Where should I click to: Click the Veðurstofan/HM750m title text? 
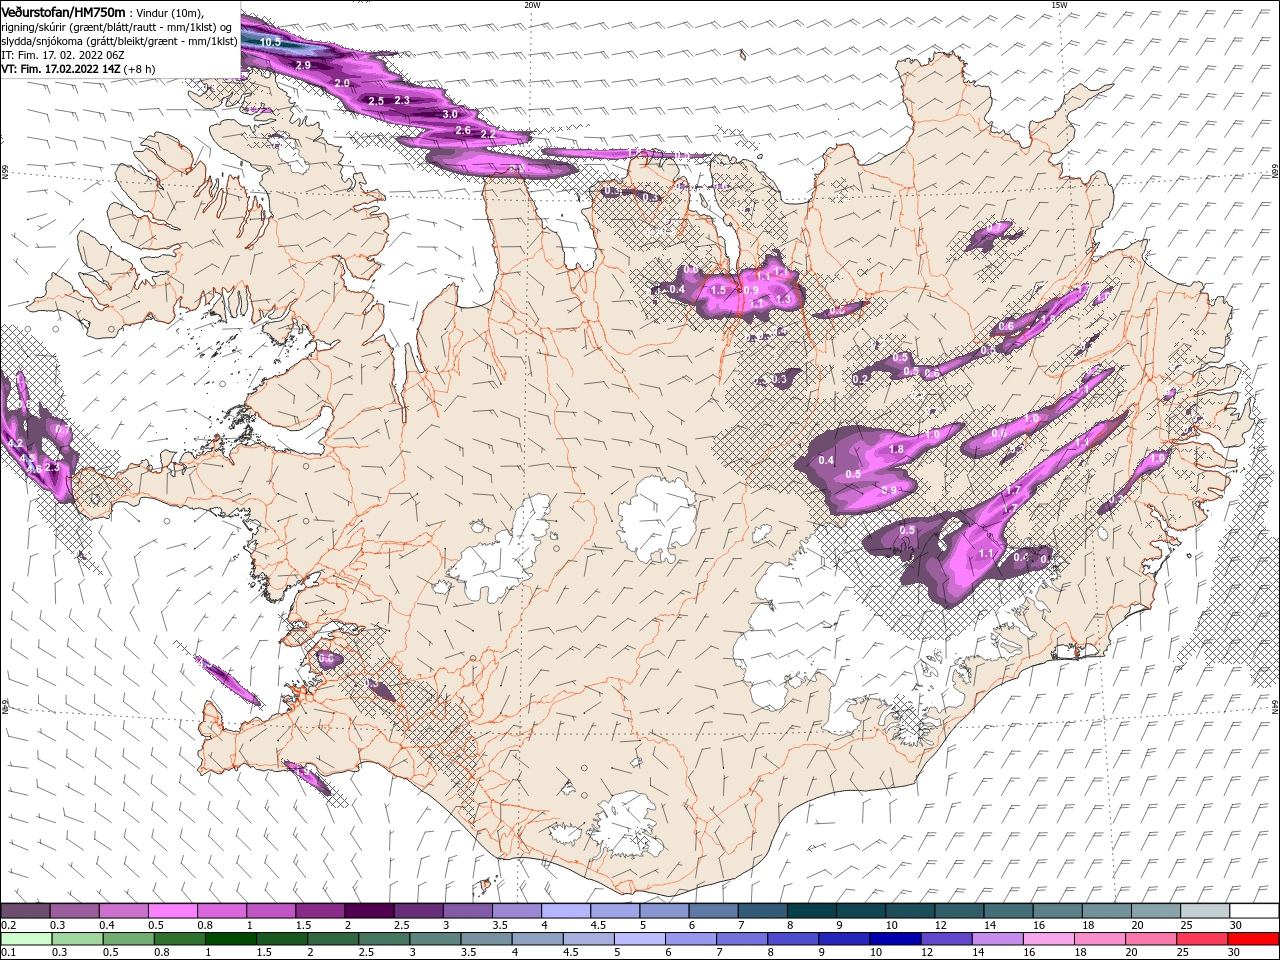pyautogui.click(x=63, y=11)
